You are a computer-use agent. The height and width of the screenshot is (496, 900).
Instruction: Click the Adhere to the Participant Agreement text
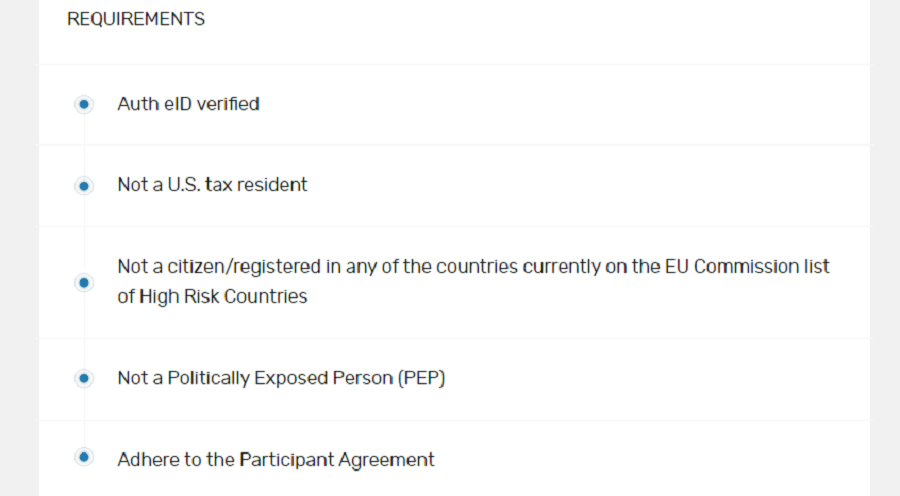click(276, 460)
